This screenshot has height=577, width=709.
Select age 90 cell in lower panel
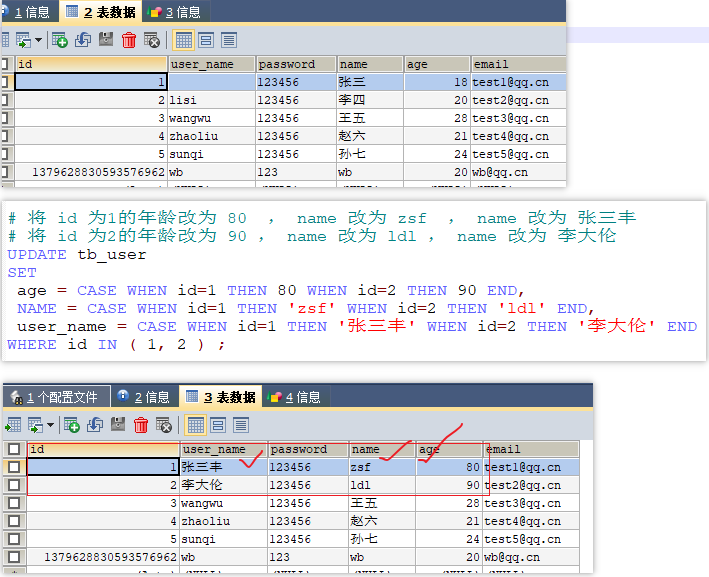(449, 485)
